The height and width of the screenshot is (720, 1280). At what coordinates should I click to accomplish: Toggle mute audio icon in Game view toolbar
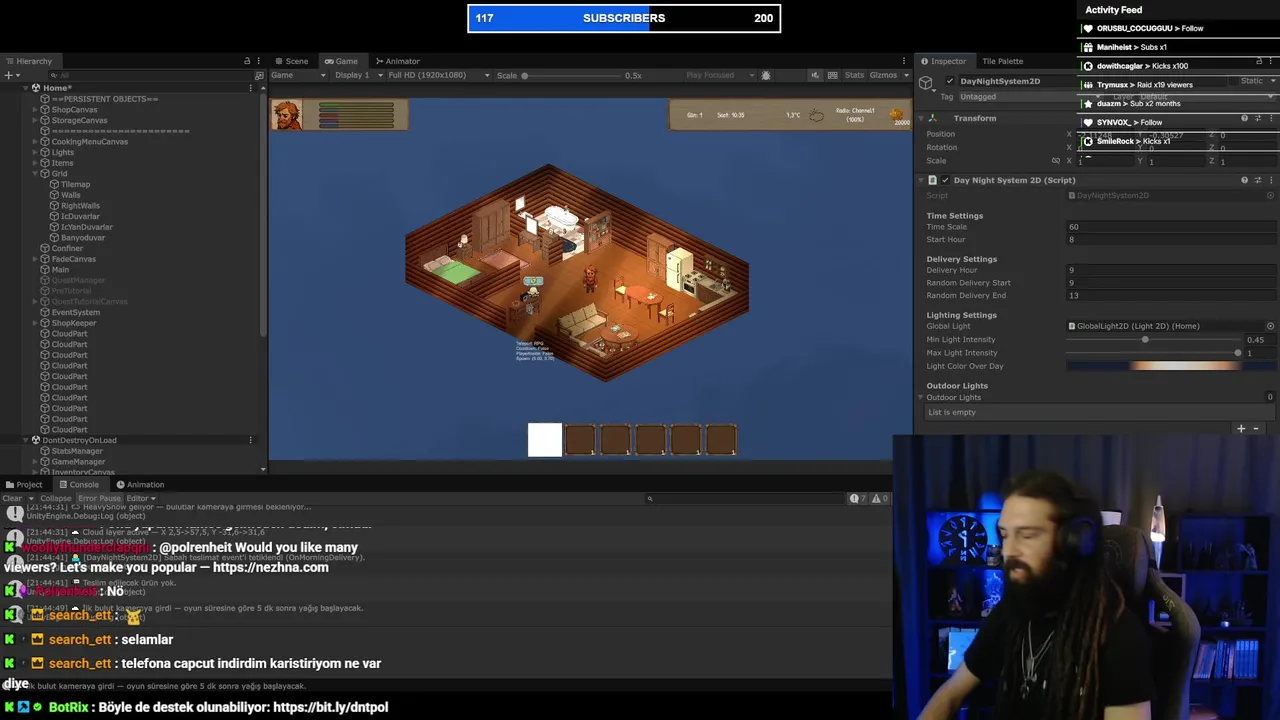click(x=815, y=75)
